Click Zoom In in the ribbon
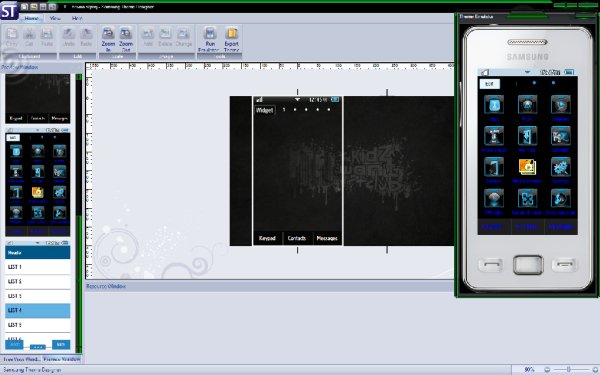 pyautogui.click(x=108, y=39)
